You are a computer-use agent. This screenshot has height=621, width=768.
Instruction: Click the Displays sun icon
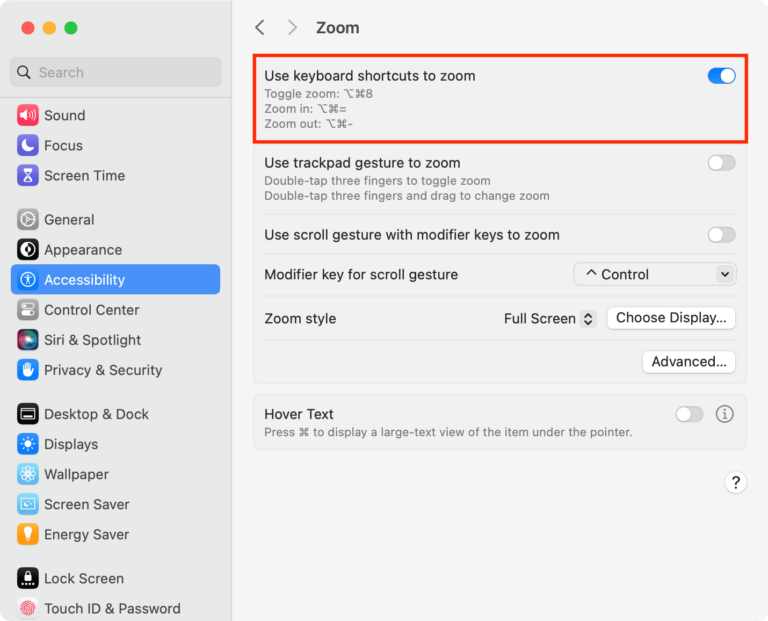pyautogui.click(x=28, y=444)
